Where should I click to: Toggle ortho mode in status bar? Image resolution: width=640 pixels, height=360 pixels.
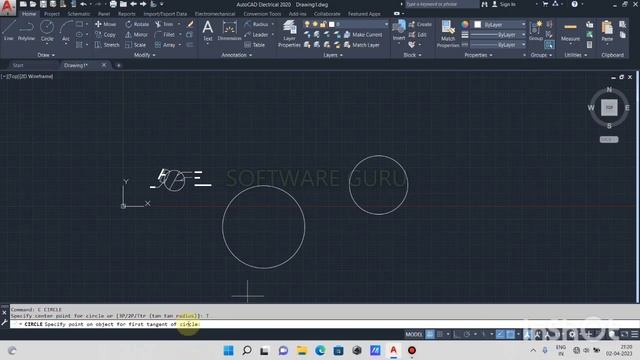tap(457, 334)
